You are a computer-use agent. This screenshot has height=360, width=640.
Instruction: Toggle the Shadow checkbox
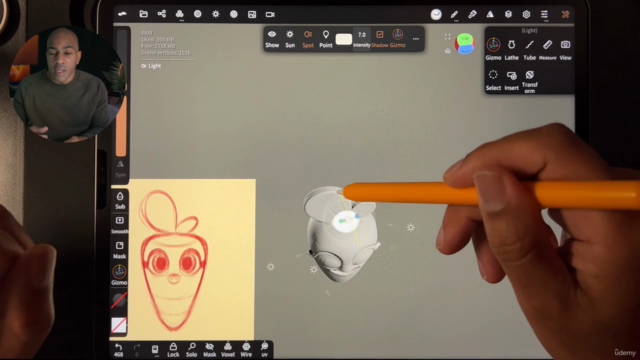[380, 39]
